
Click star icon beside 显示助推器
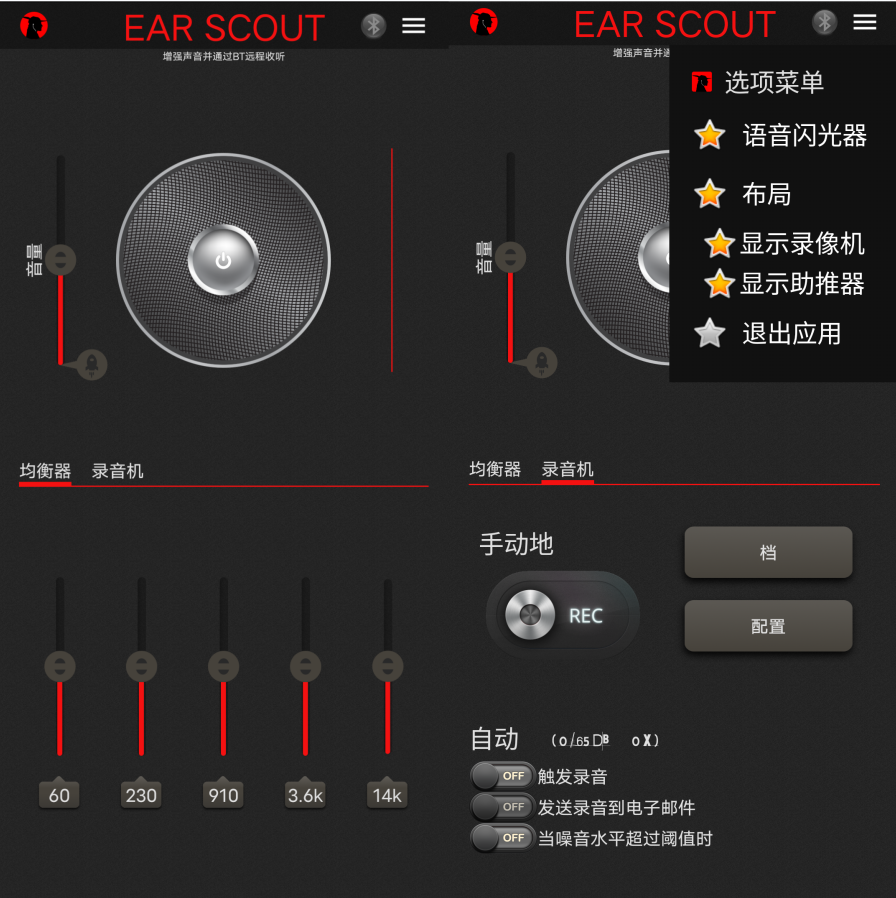click(x=720, y=283)
